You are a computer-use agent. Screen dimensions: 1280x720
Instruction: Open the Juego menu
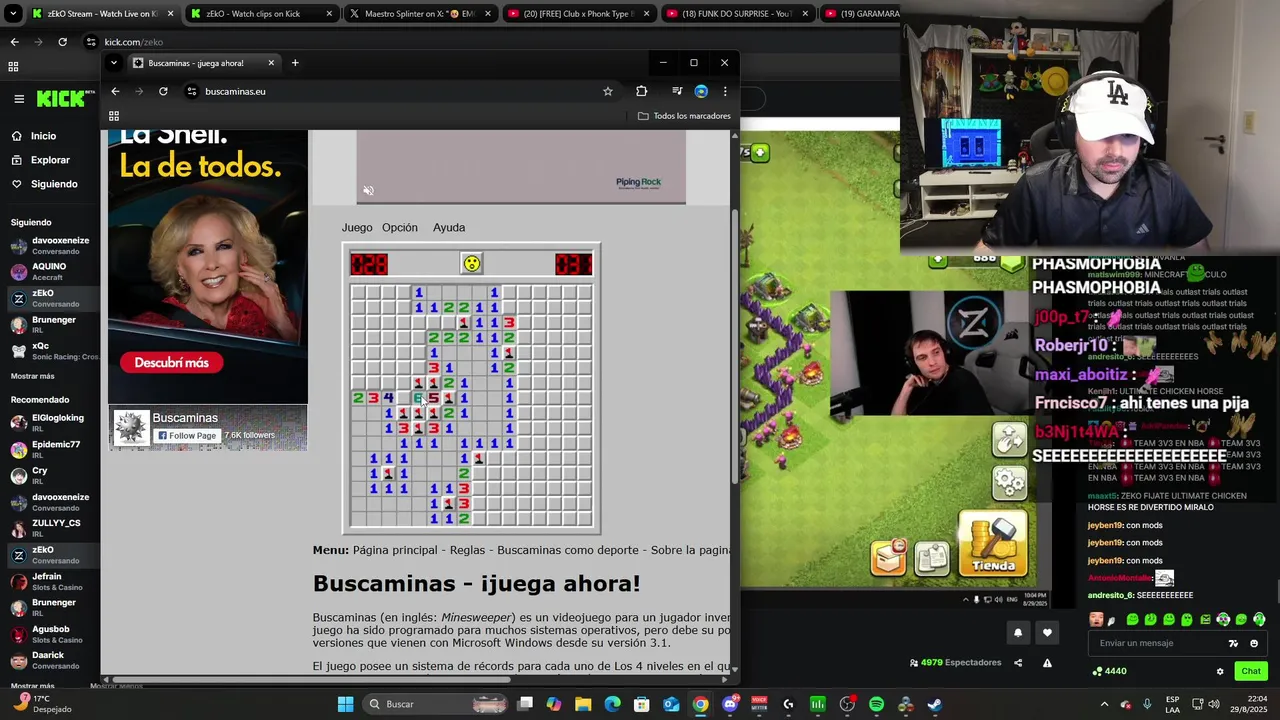coord(356,227)
